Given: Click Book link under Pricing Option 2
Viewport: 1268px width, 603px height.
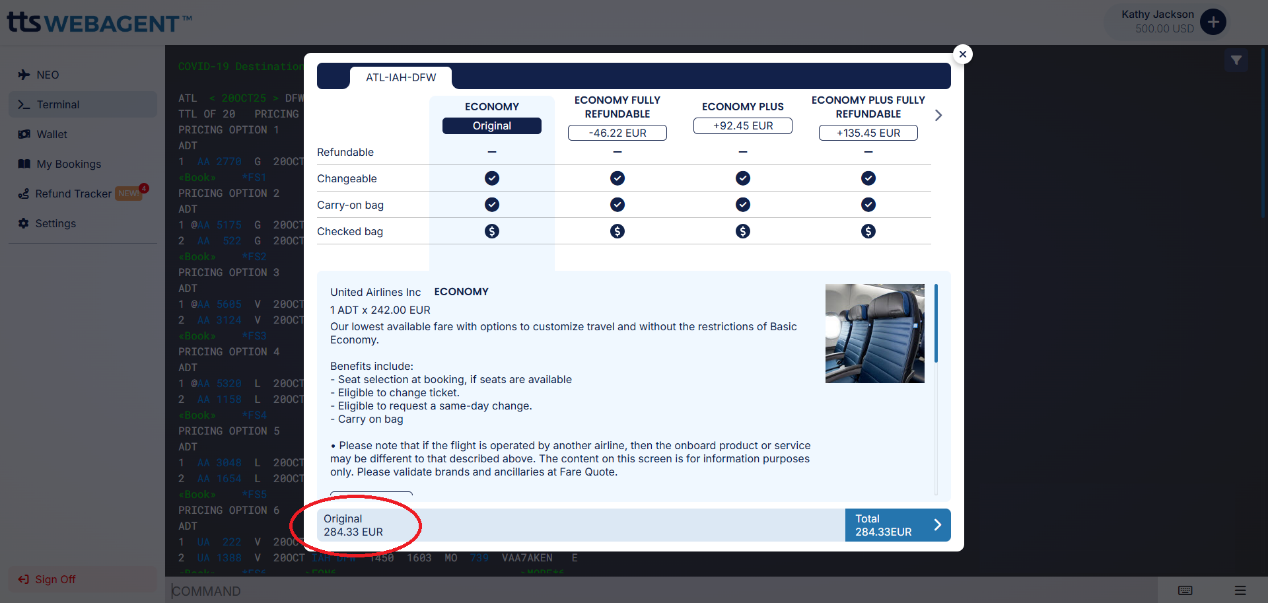Looking at the screenshot, I should (x=195, y=256).
